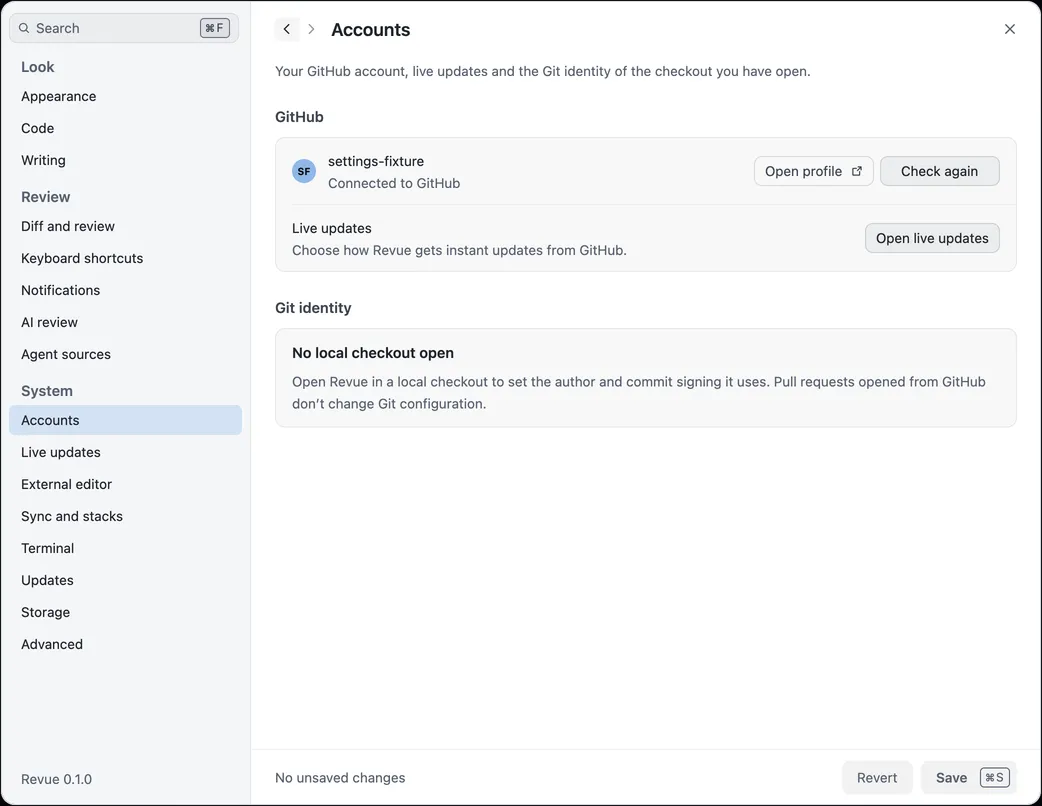Image resolution: width=1042 pixels, height=806 pixels.
Task: Click the Git identity section heading
Action: pos(313,308)
